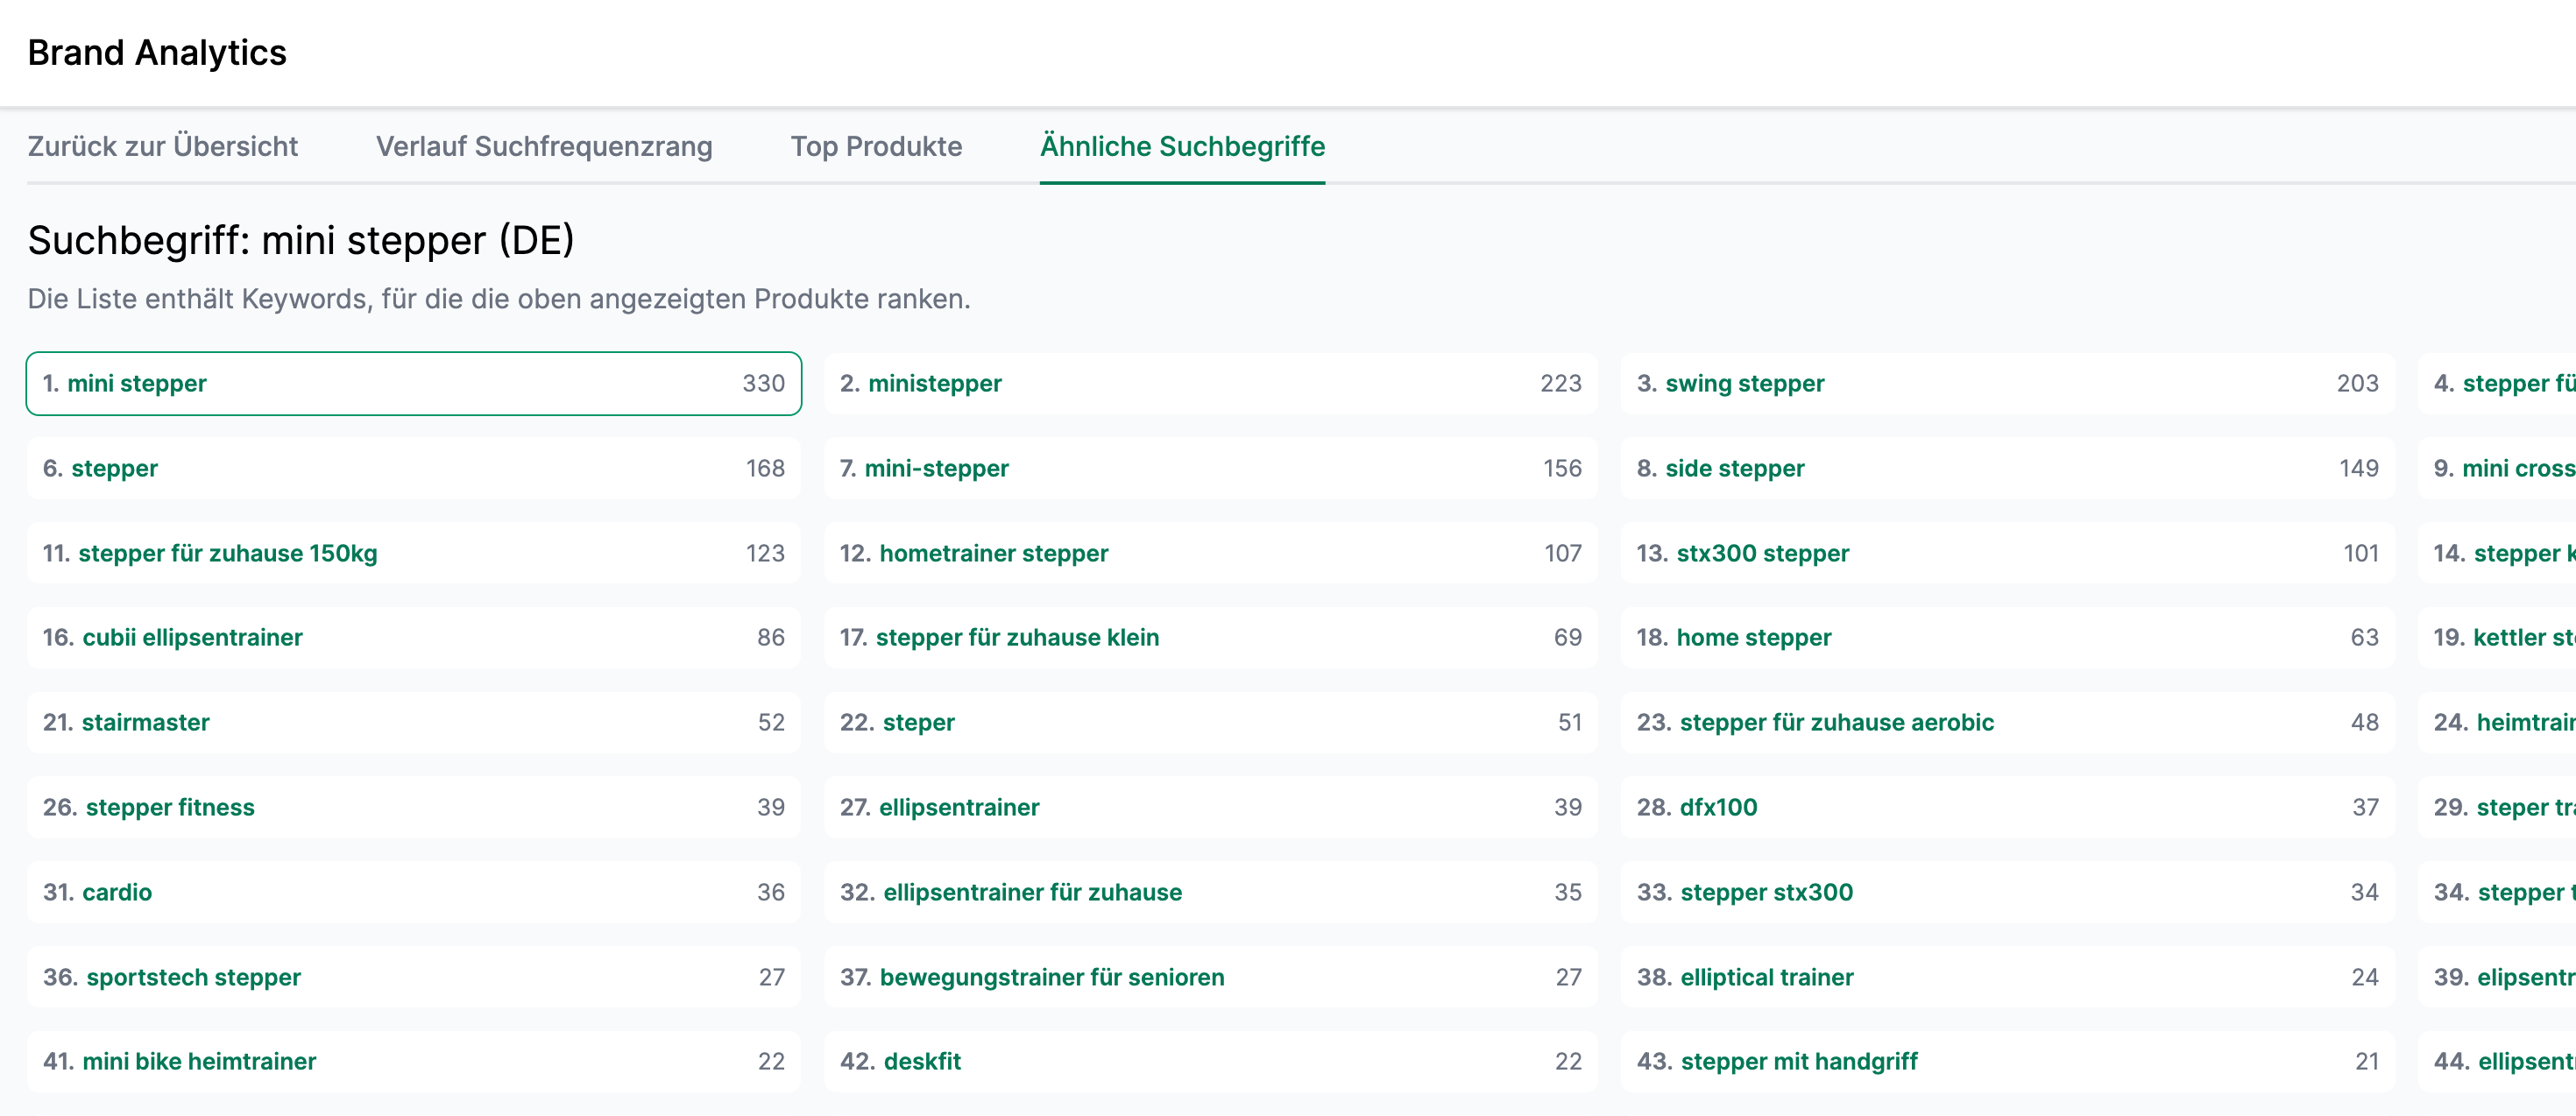This screenshot has width=2576, height=1116.
Task: Switch to the Top Produkte tab
Action: pyautogui.click(x=876, y=146)
